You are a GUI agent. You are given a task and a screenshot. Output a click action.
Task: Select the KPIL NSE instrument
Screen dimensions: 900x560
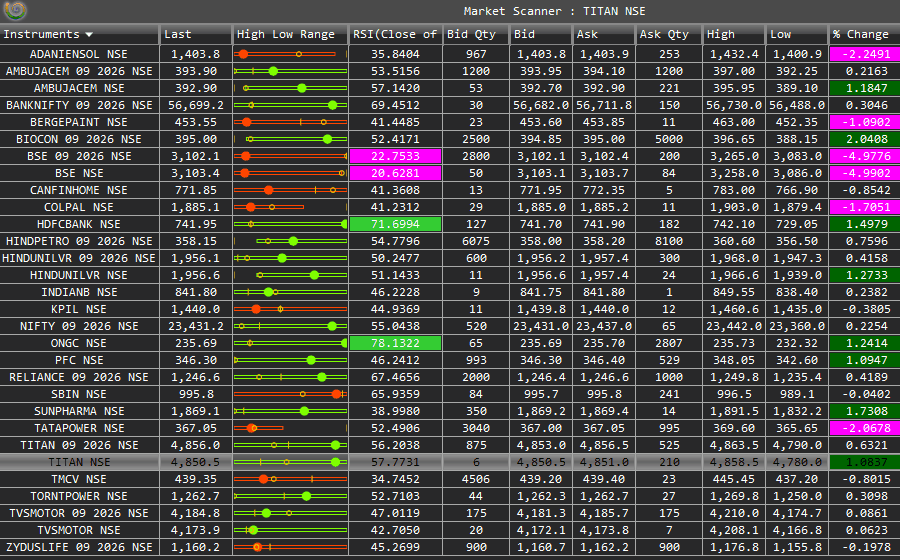(x=79, y=309)
